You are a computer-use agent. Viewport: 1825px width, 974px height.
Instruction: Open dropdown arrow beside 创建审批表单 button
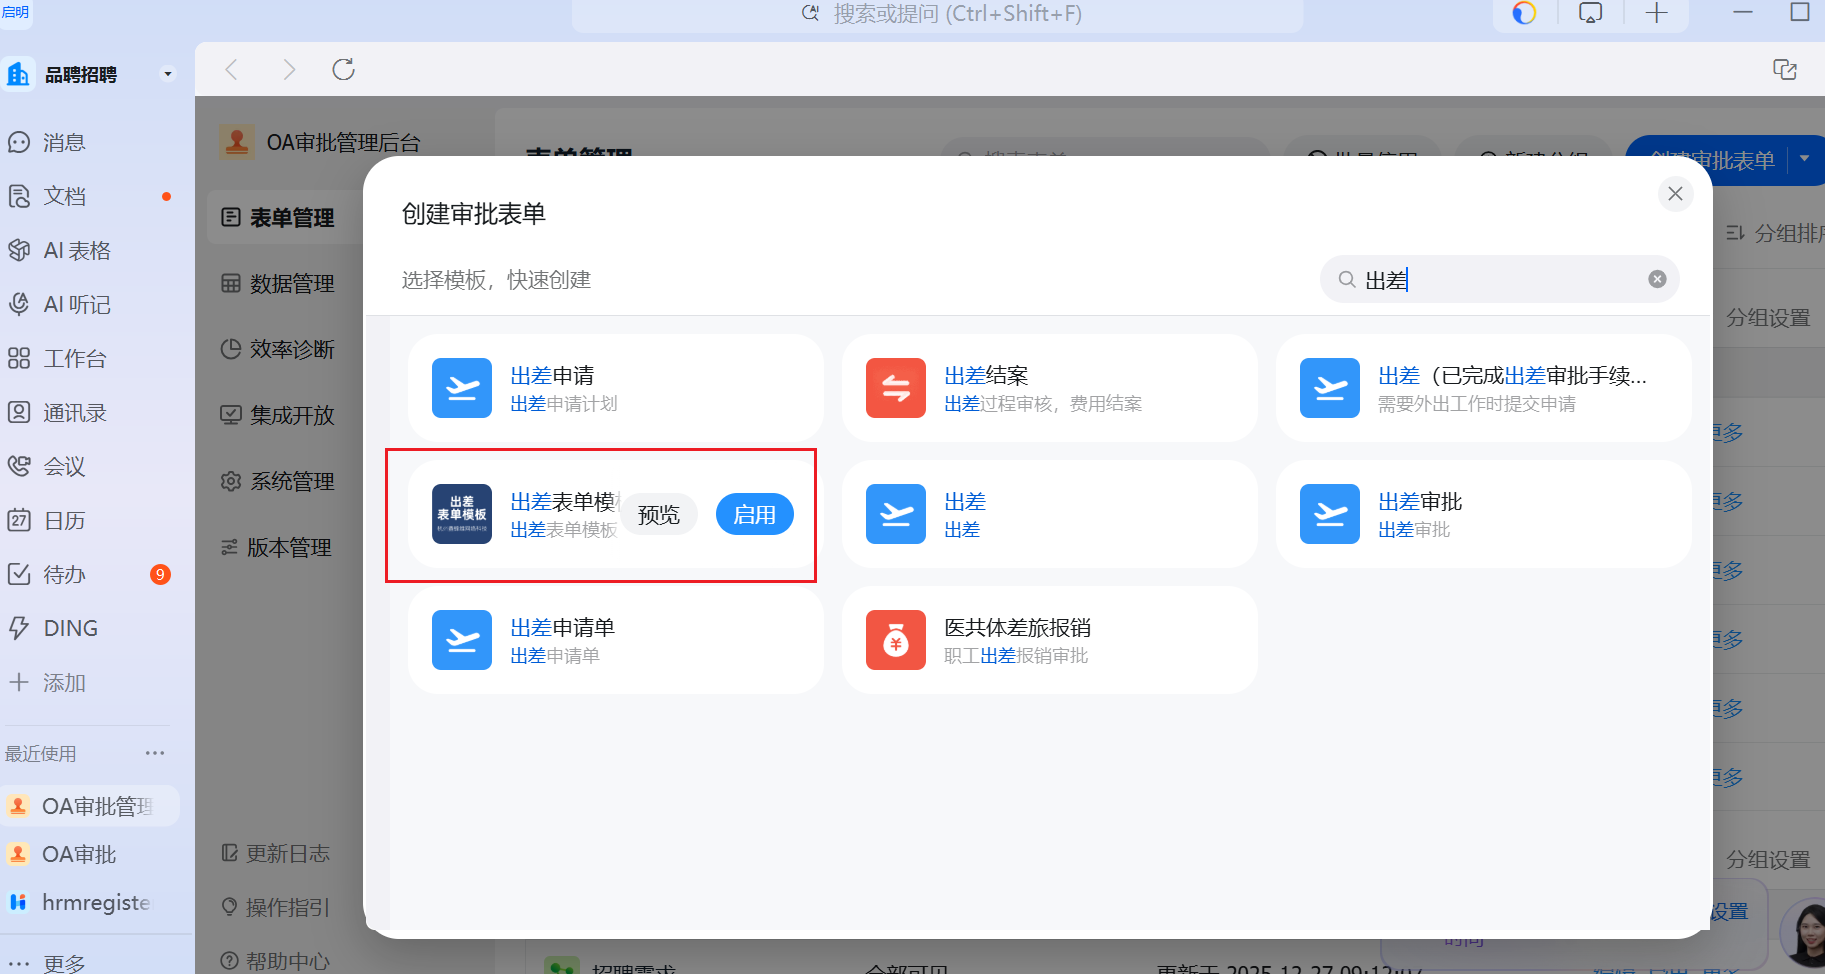tap(1805, 159)
